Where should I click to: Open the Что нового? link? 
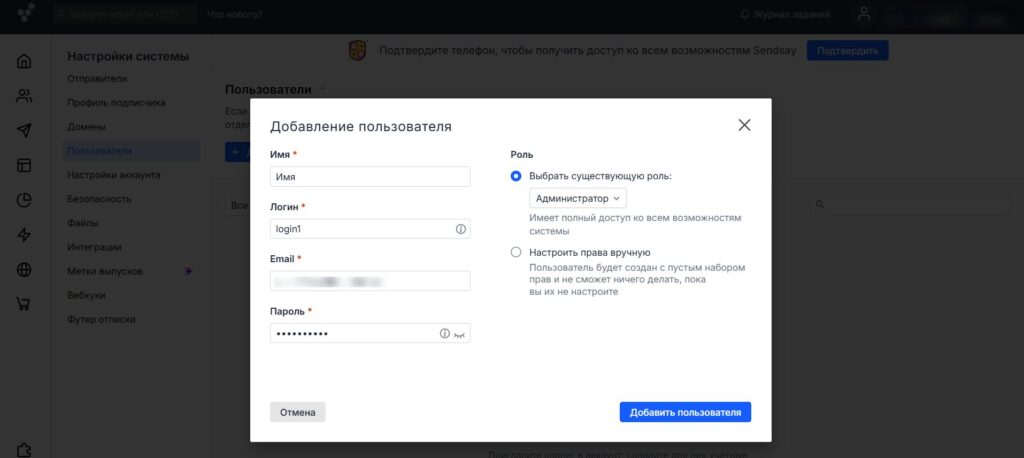coord(234,14)
